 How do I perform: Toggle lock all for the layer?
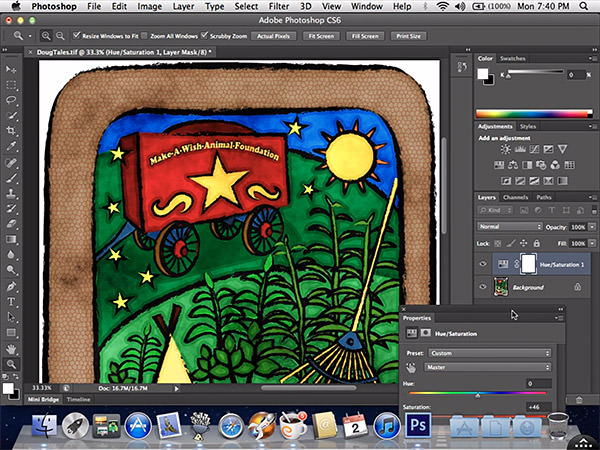[536, 243]
